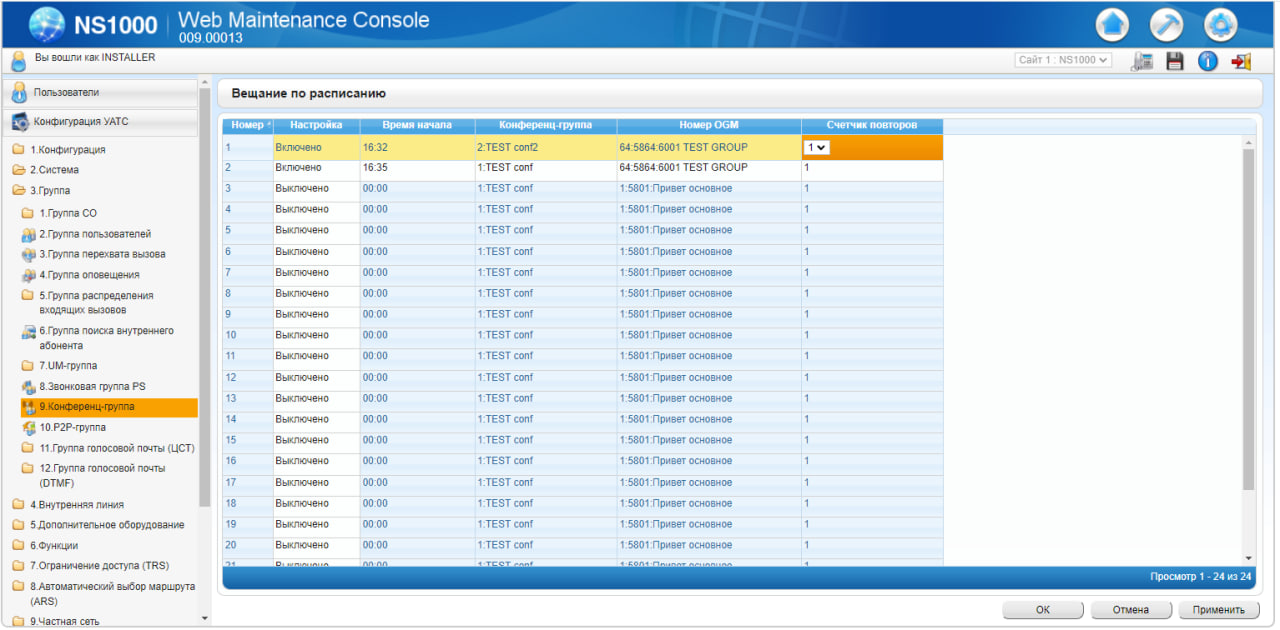This screenshot has width=1280, height=630.
Task: Click the icon of 2.Группа пользователей
Action: click(28, 234)
